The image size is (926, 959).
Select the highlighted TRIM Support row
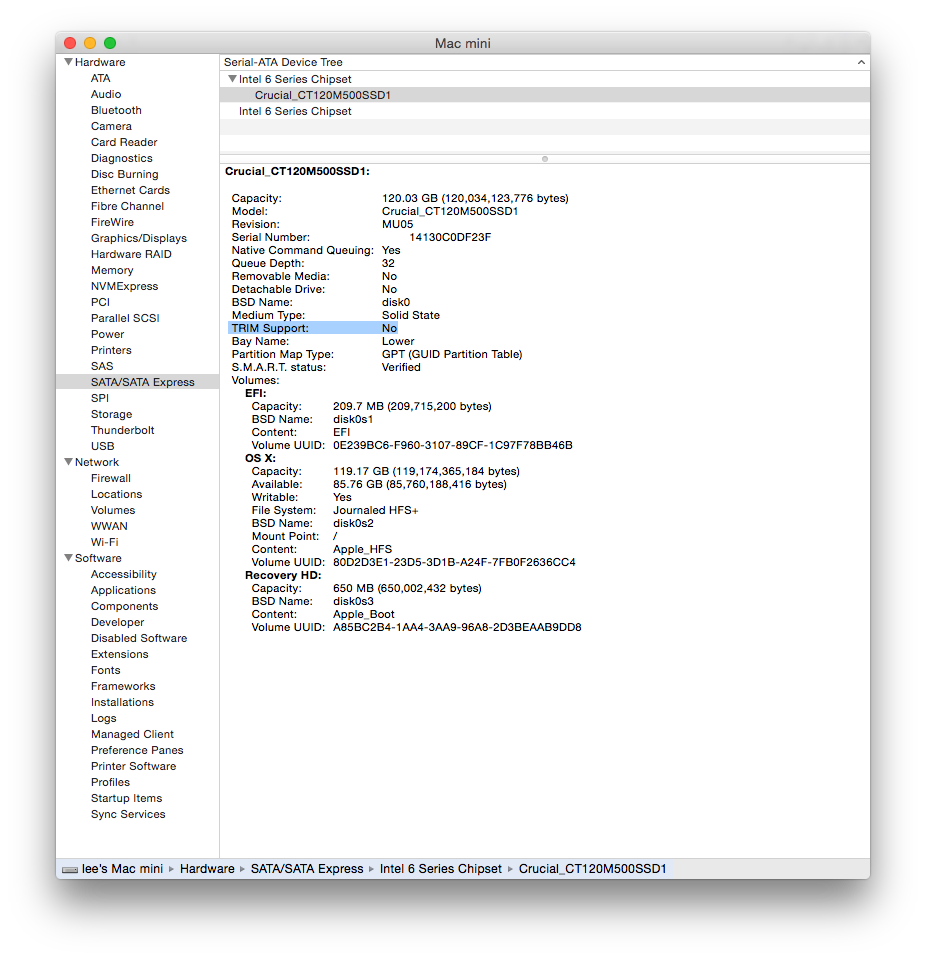313,328
